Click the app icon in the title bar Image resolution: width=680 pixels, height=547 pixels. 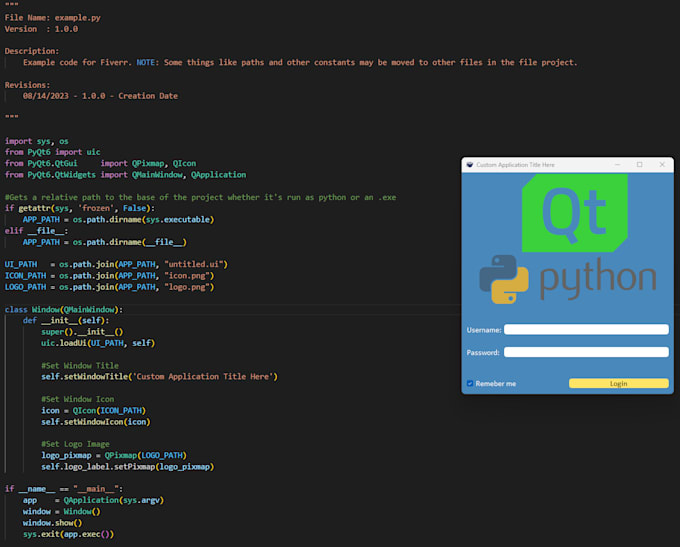tap(470, 165)
